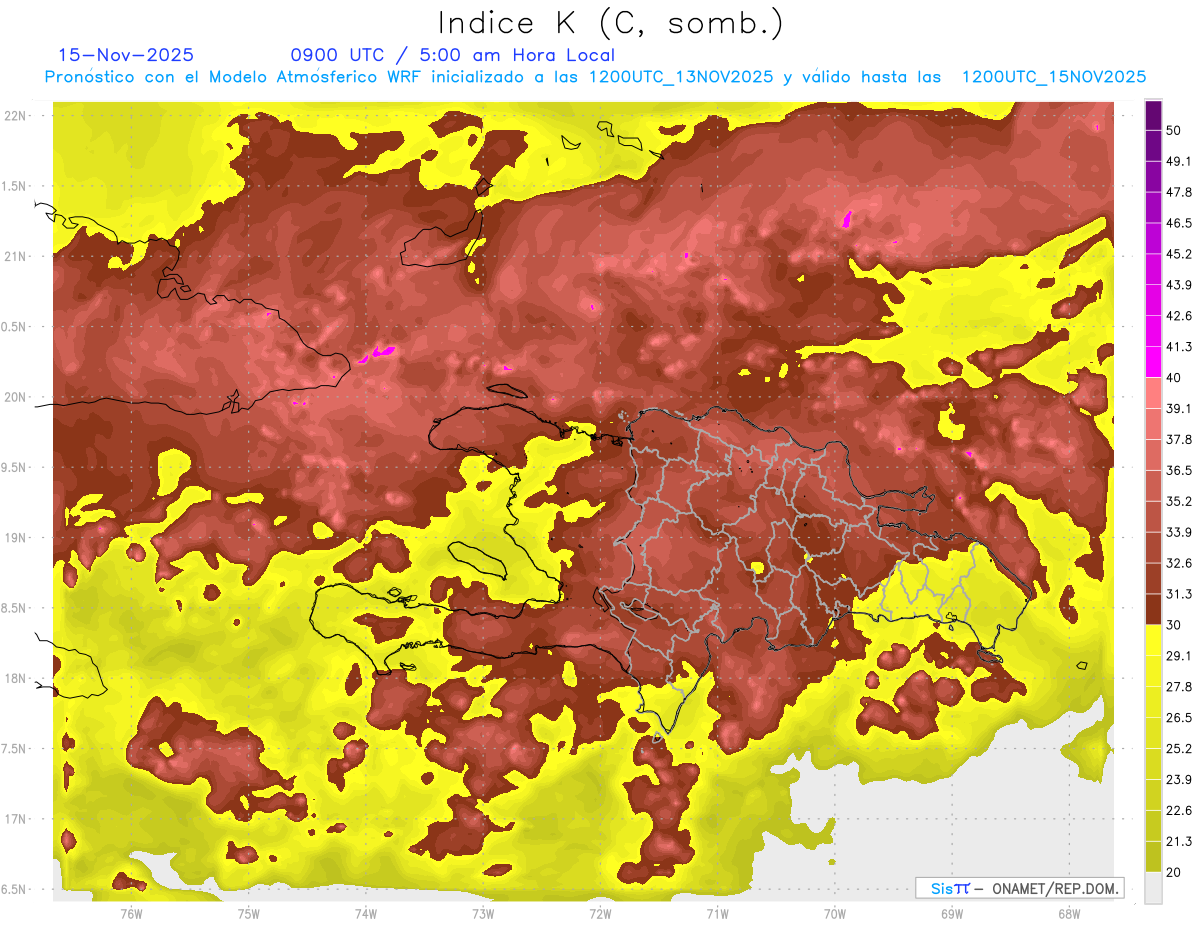1200x927 pixels.
Task: Click the longitude label "72W"
Action: [x=600, y=913]
